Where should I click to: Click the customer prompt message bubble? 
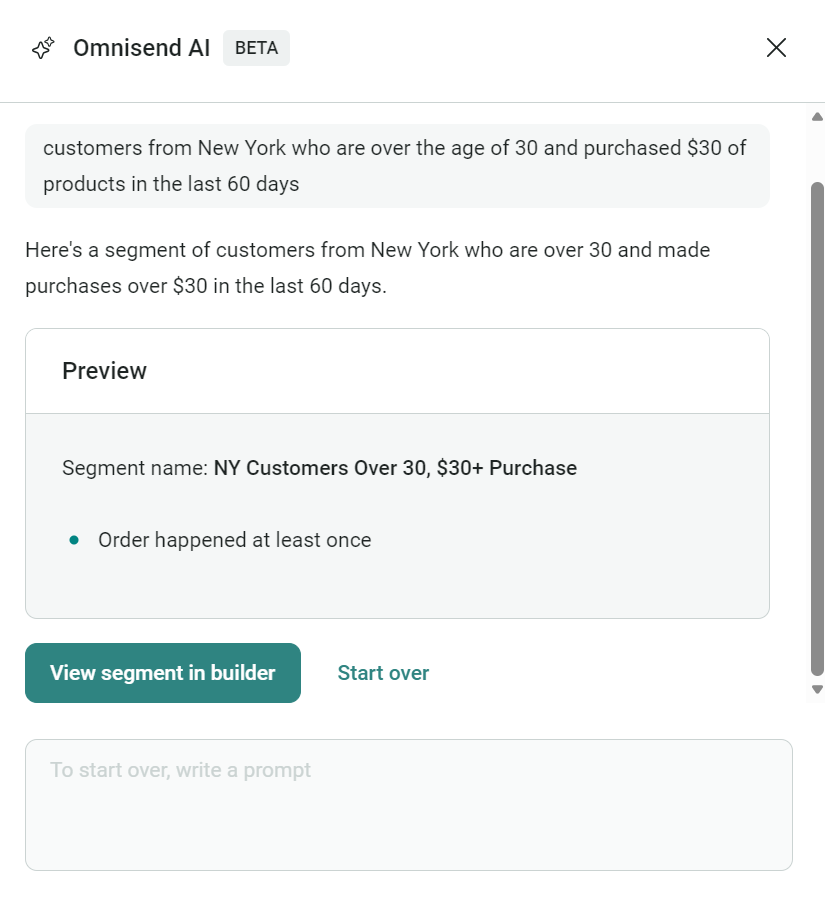coord(397,165)
